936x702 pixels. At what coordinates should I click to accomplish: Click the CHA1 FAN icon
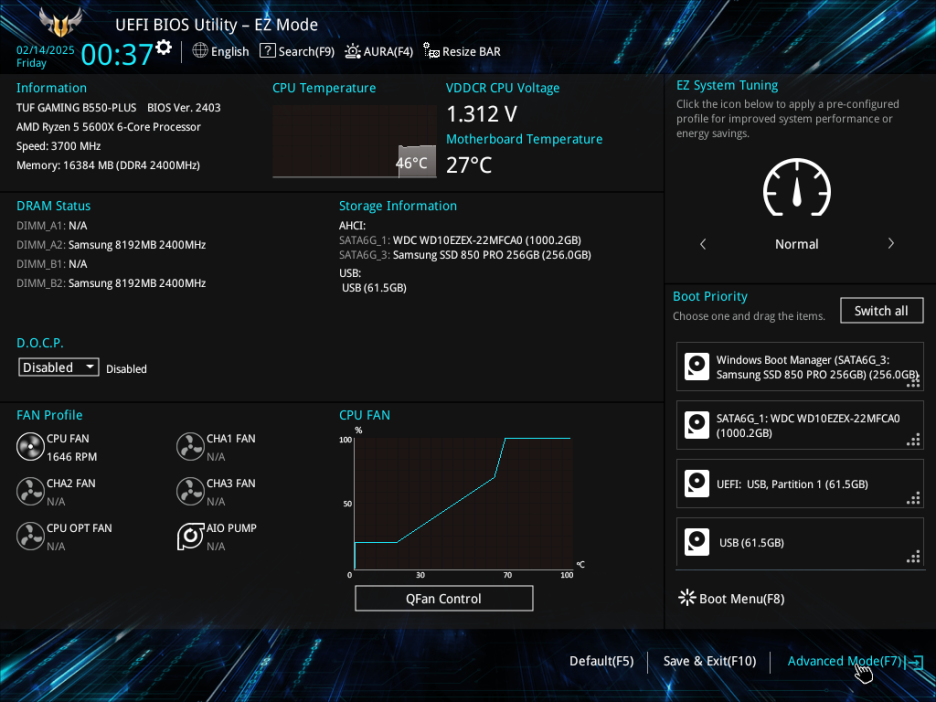pyautogui.click(x=190, y=447)
